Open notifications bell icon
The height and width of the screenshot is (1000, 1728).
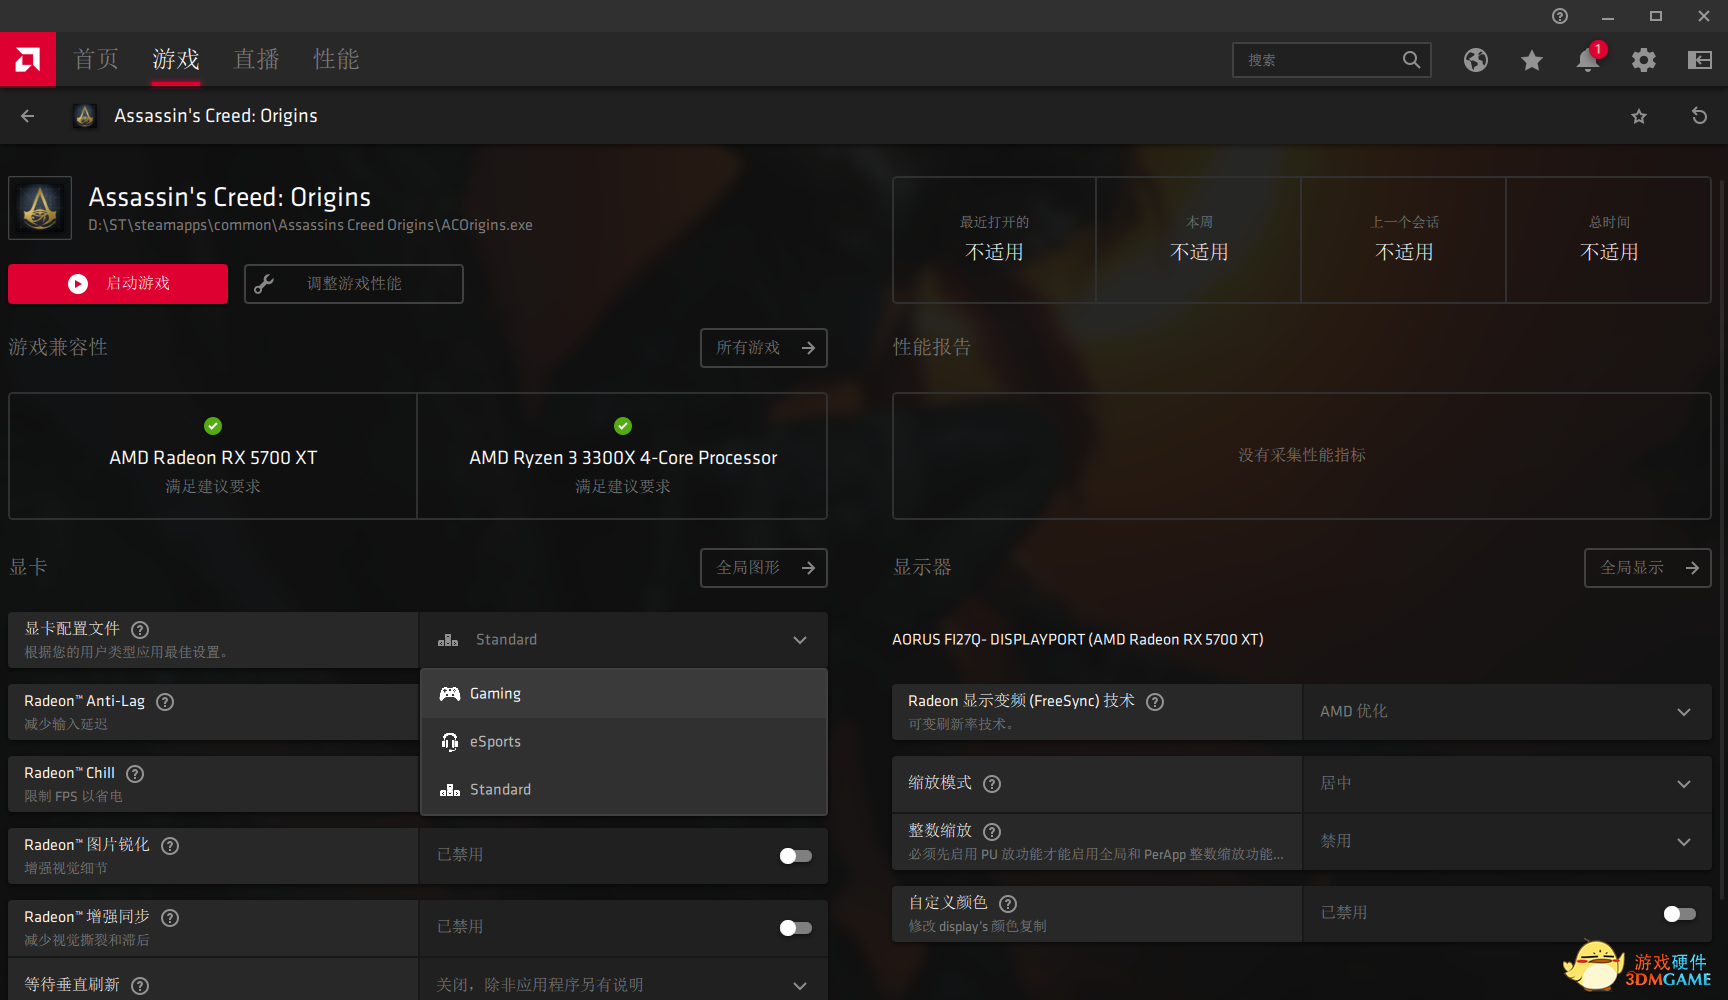coord(1588,60)
